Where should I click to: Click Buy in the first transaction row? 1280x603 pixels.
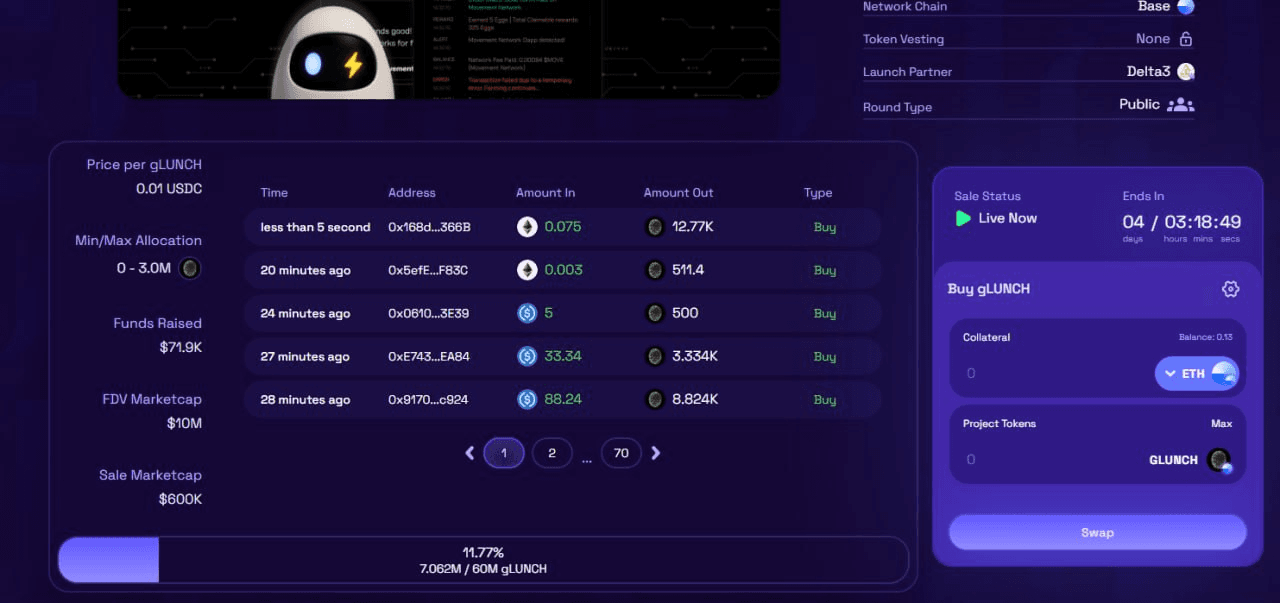point(824,226)
